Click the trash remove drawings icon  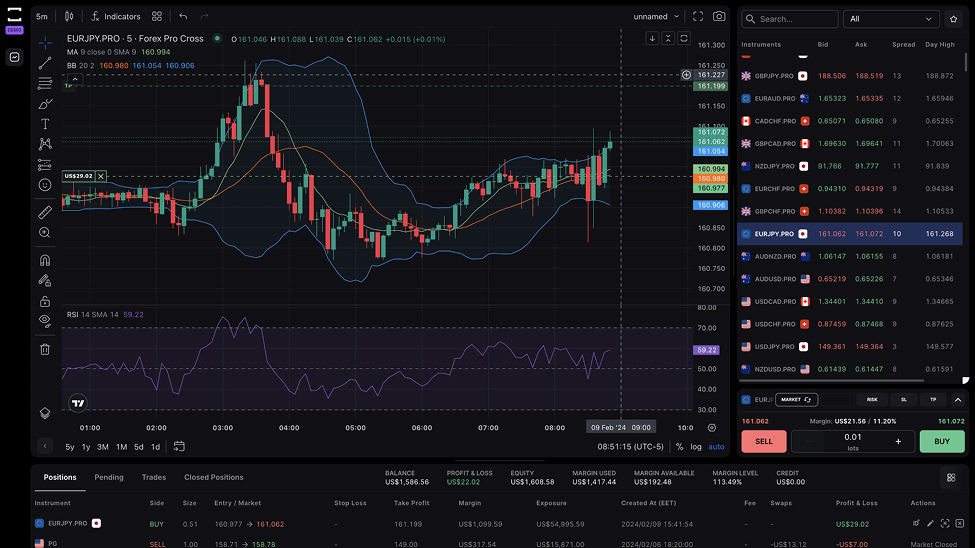[x=45, y=349]
